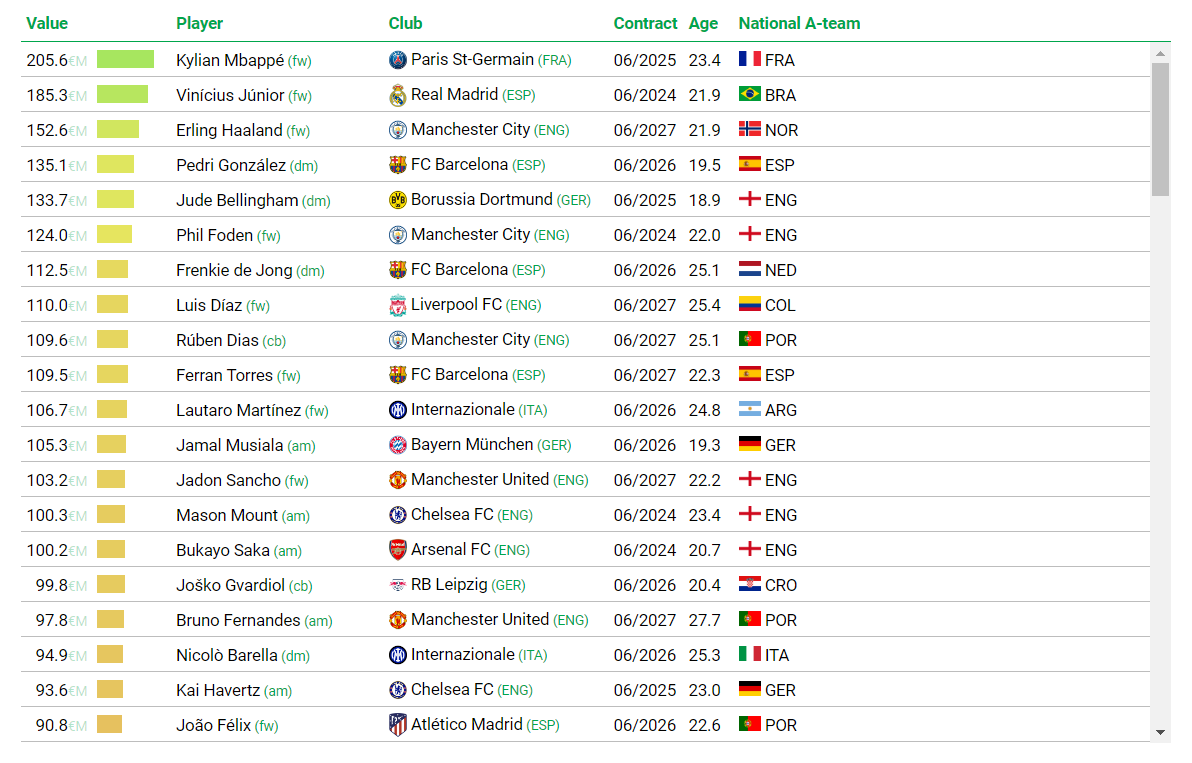Viewport: 1192px width, 763px height.
Task: Open Kylian Mbappé player link
Action: tap(230, 60)
